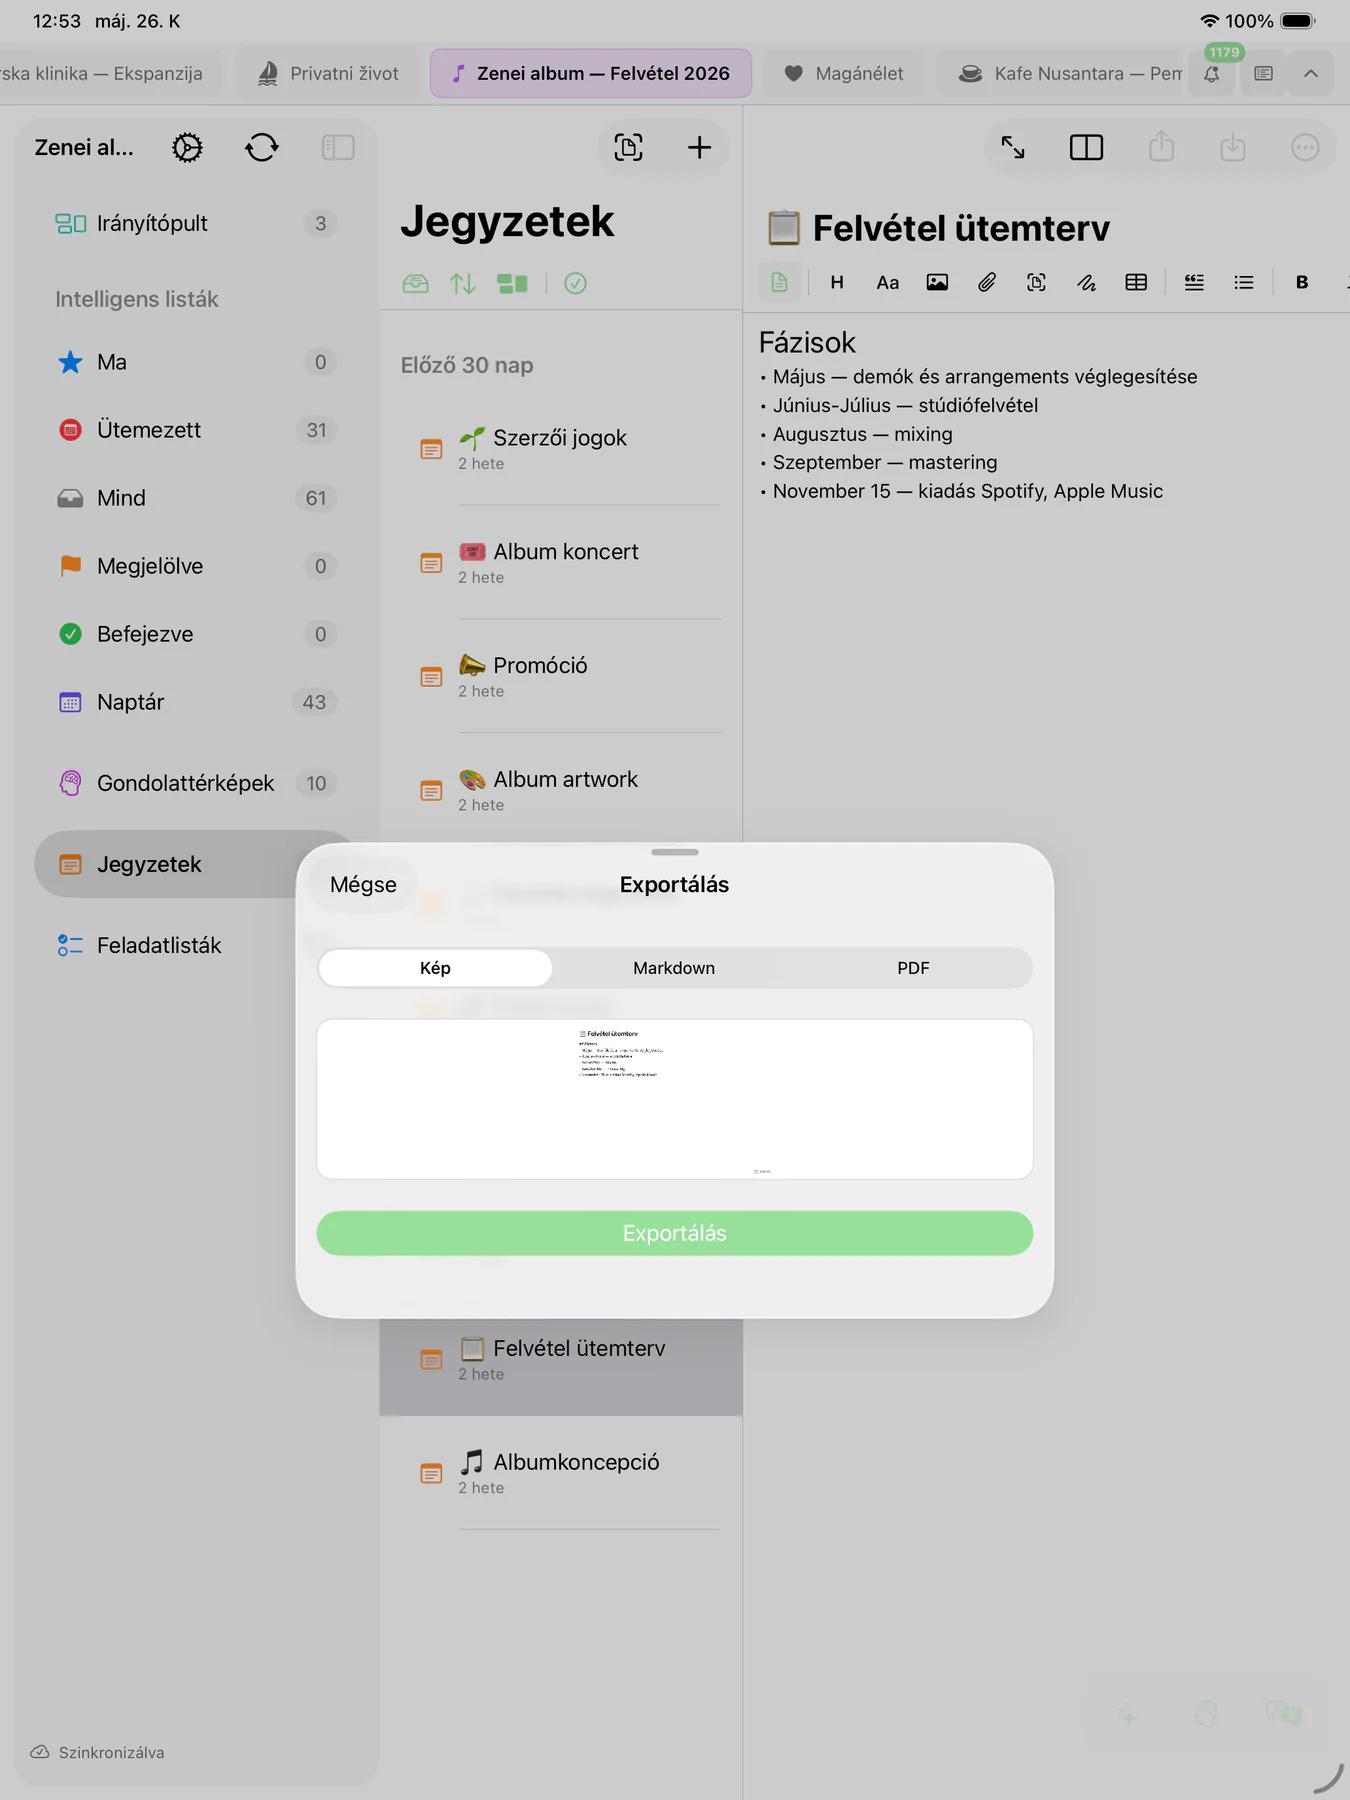Switch to Magánélet tab
The height and width of the screenshot is (1800, 1350).
point(844,73)
